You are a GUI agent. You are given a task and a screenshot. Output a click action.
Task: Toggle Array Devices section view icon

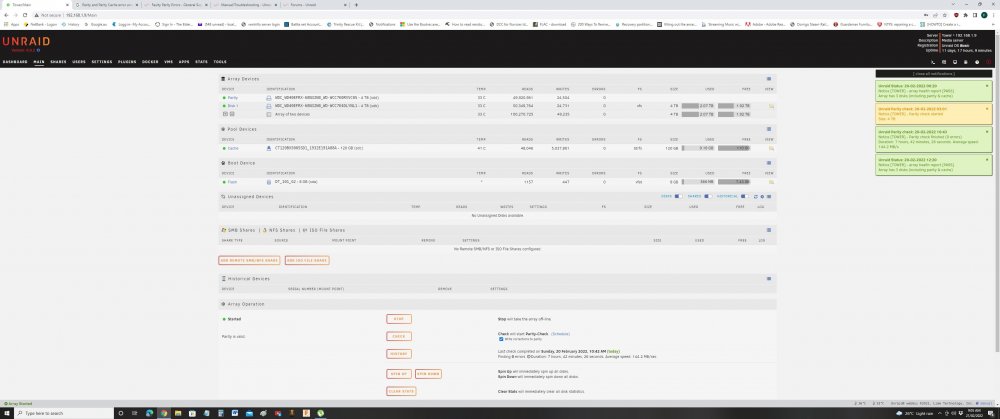(769, 79)
